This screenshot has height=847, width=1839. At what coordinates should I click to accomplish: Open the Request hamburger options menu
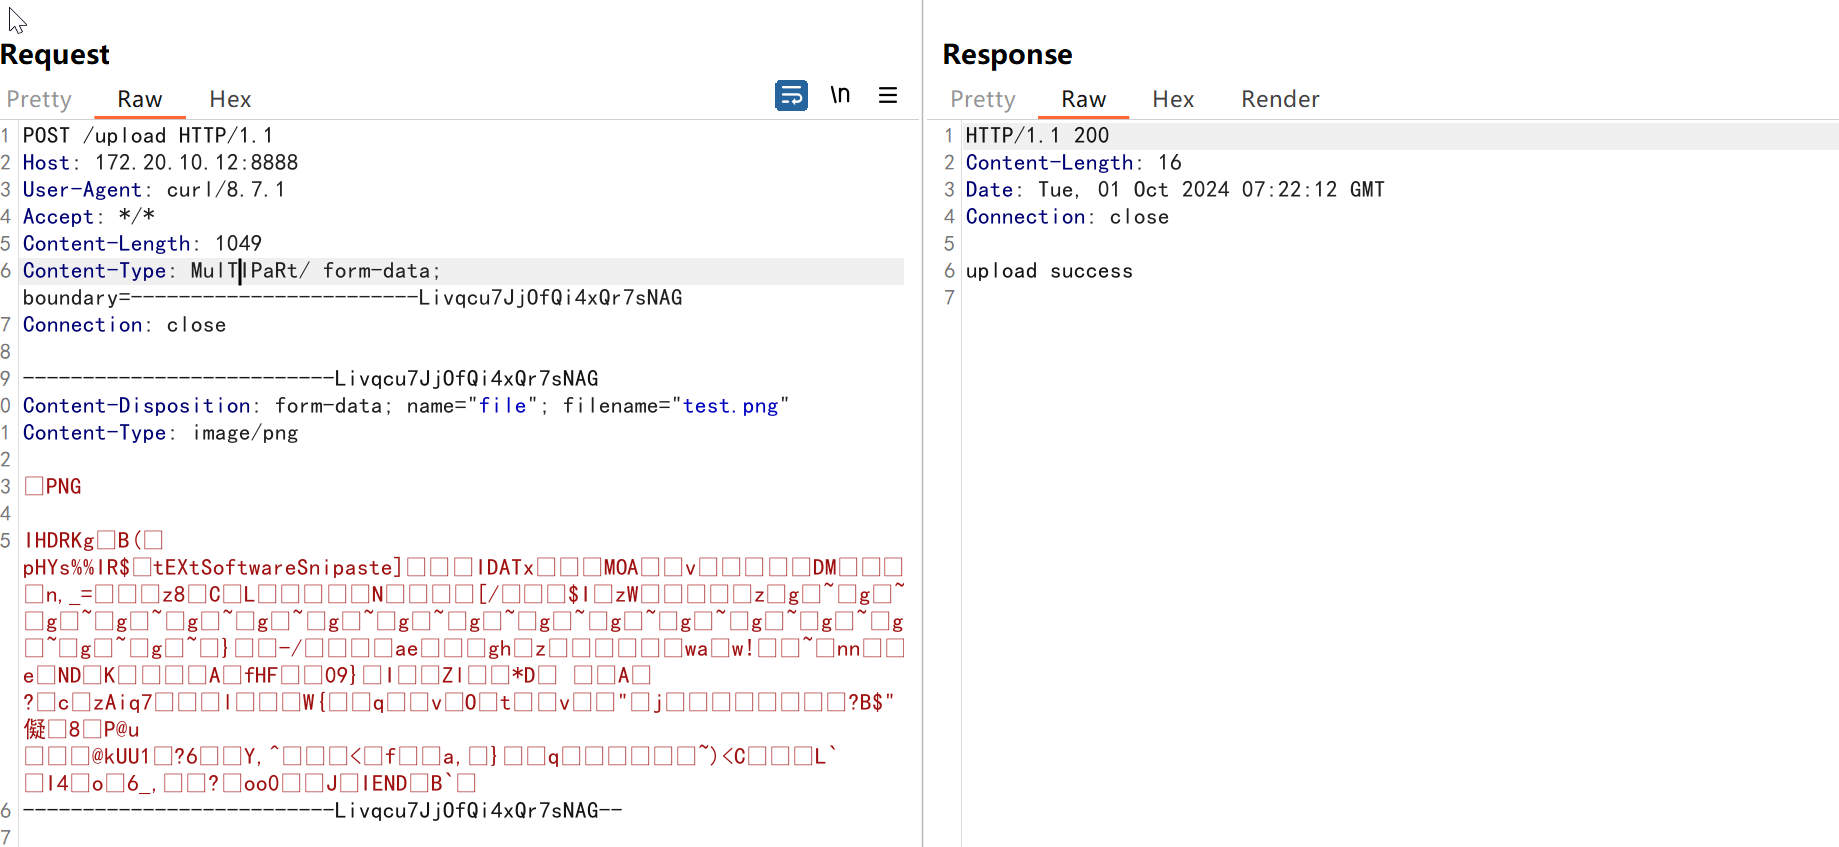(x=888, y=96)
